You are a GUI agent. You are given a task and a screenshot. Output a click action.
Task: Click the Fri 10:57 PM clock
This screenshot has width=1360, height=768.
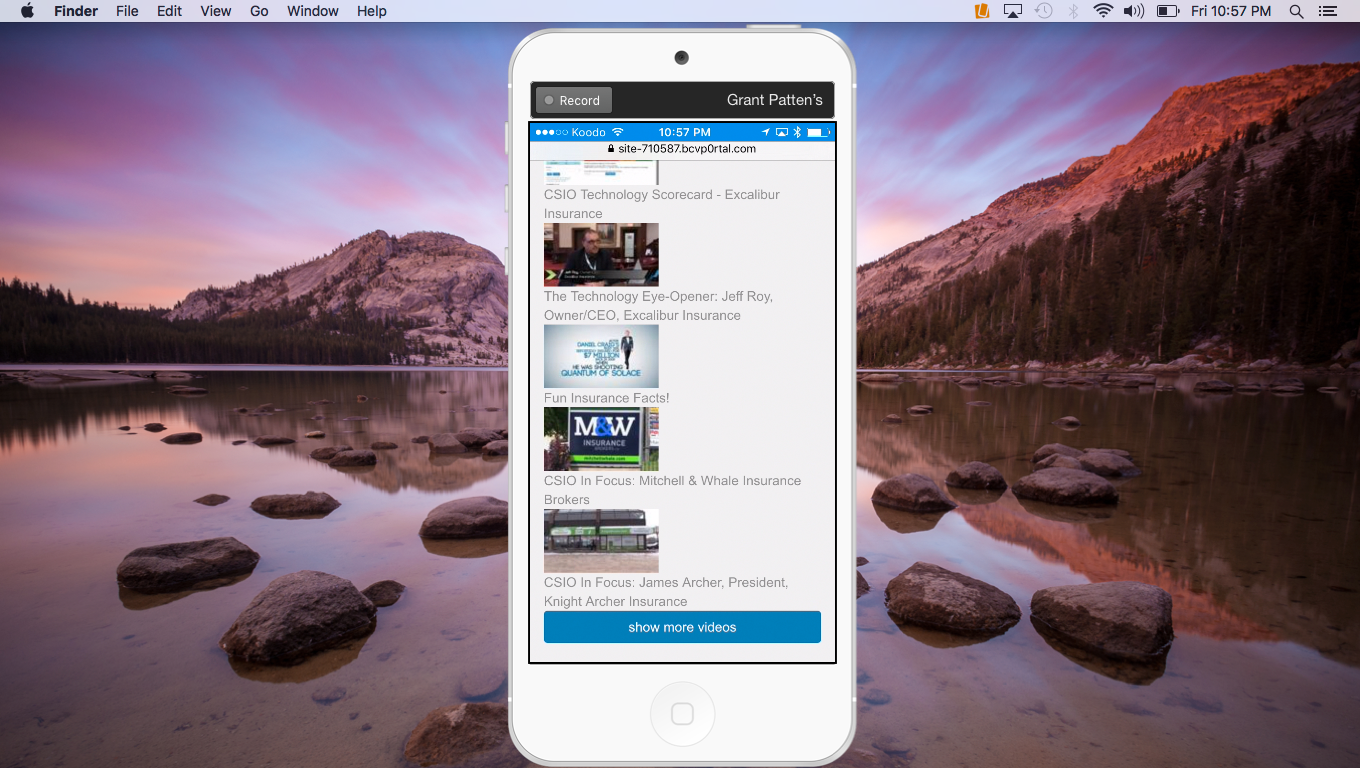pos(1231,11)
